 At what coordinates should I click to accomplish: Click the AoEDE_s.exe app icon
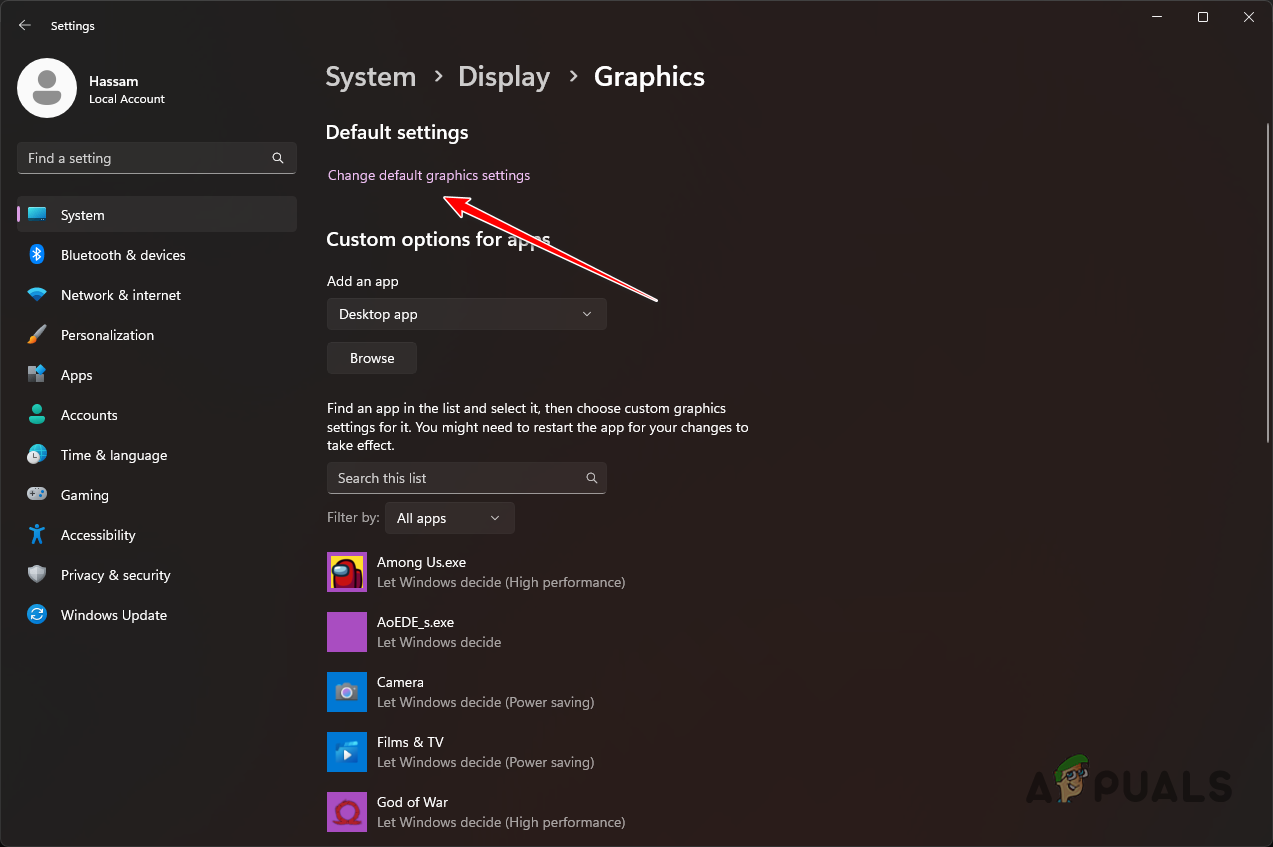click(346, 631)
